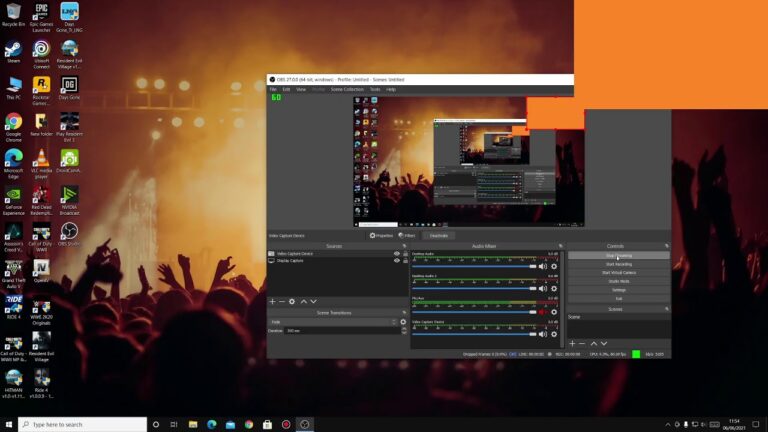Screen dimensions: 768x432
Task: Toggle visibility of Display Capture source
Action: pos(396,260)
